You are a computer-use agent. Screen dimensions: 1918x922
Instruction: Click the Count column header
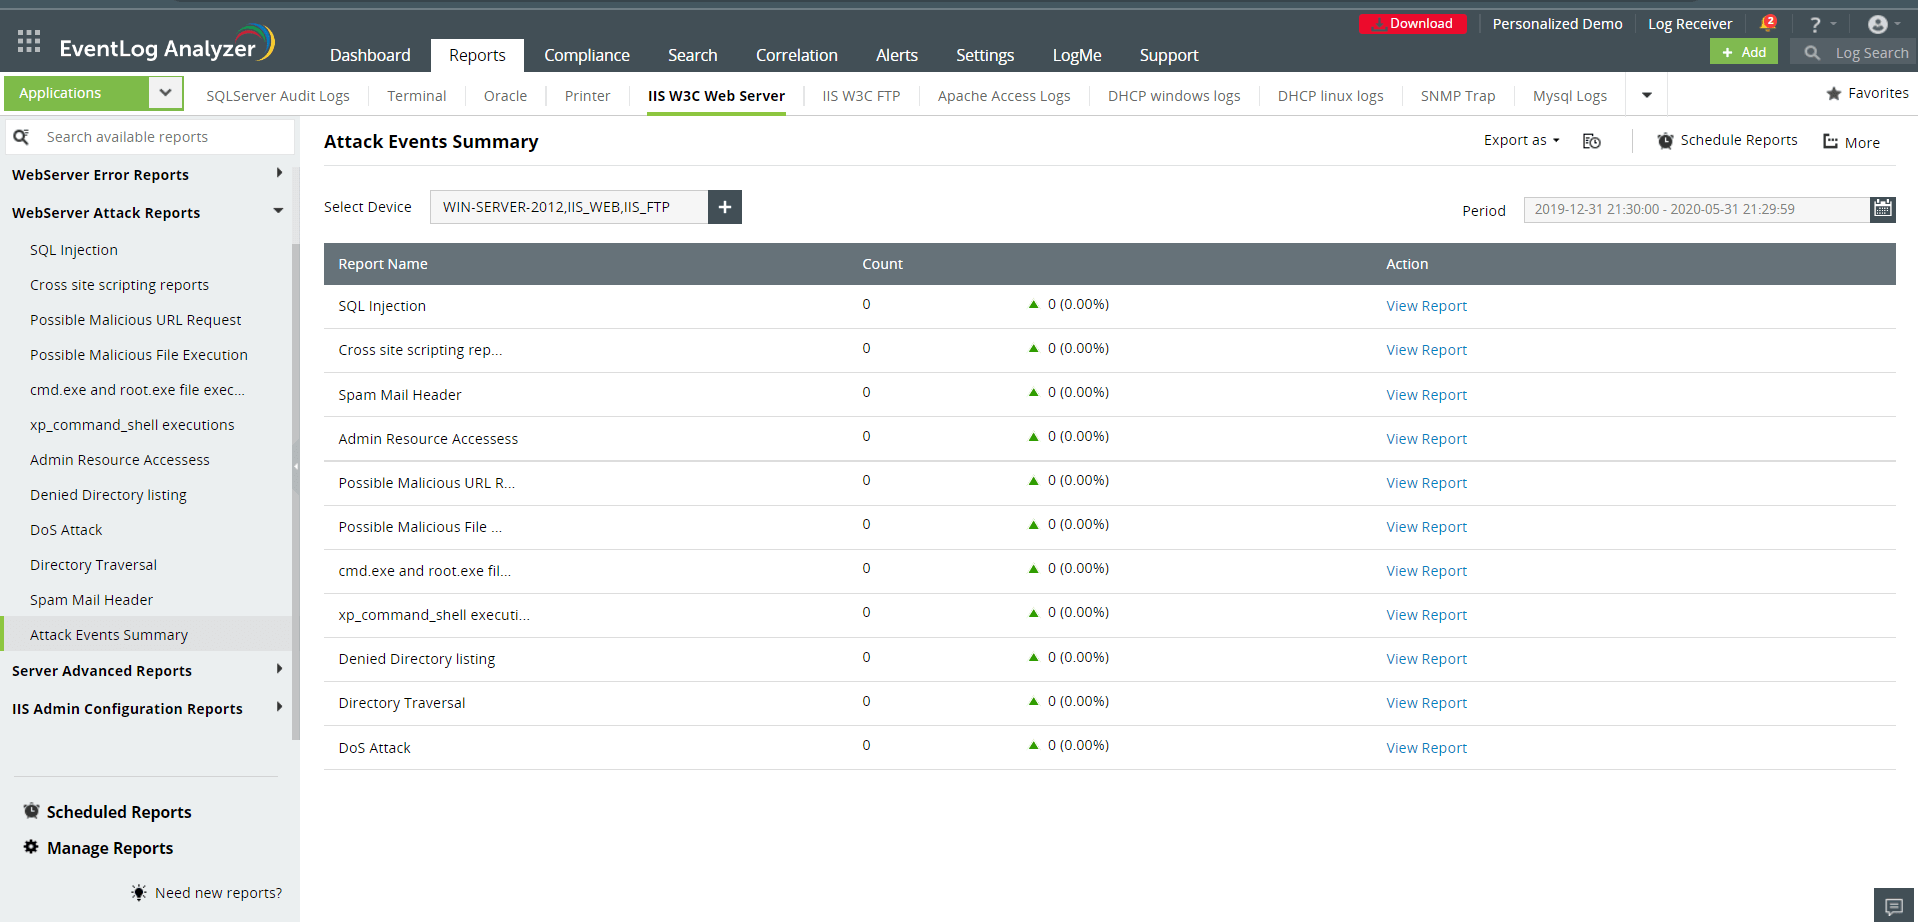pos(882,264)
